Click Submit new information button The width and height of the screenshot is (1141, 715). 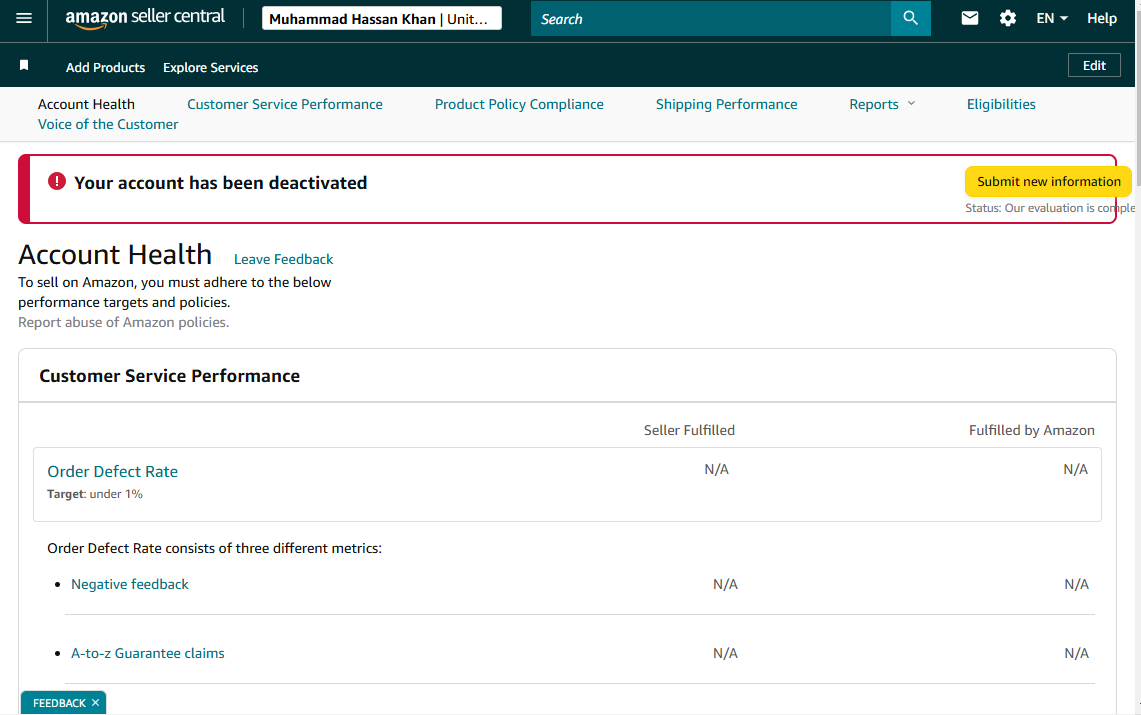(1048, 182)
